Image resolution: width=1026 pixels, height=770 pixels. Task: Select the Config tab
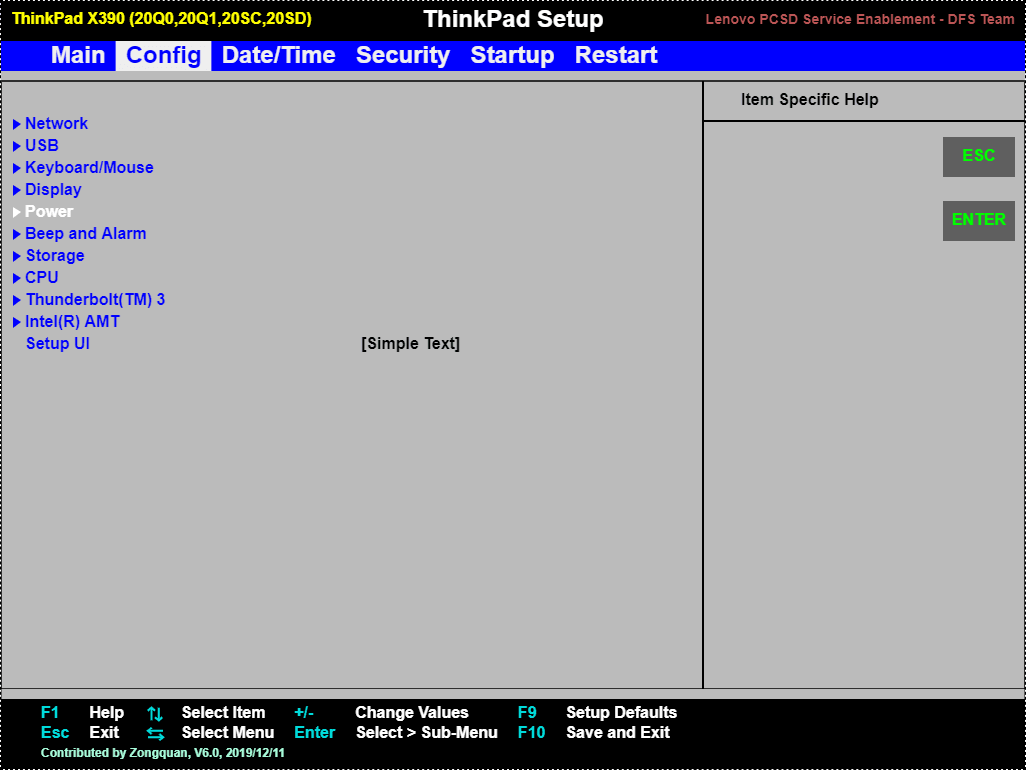tap(164, 56)
